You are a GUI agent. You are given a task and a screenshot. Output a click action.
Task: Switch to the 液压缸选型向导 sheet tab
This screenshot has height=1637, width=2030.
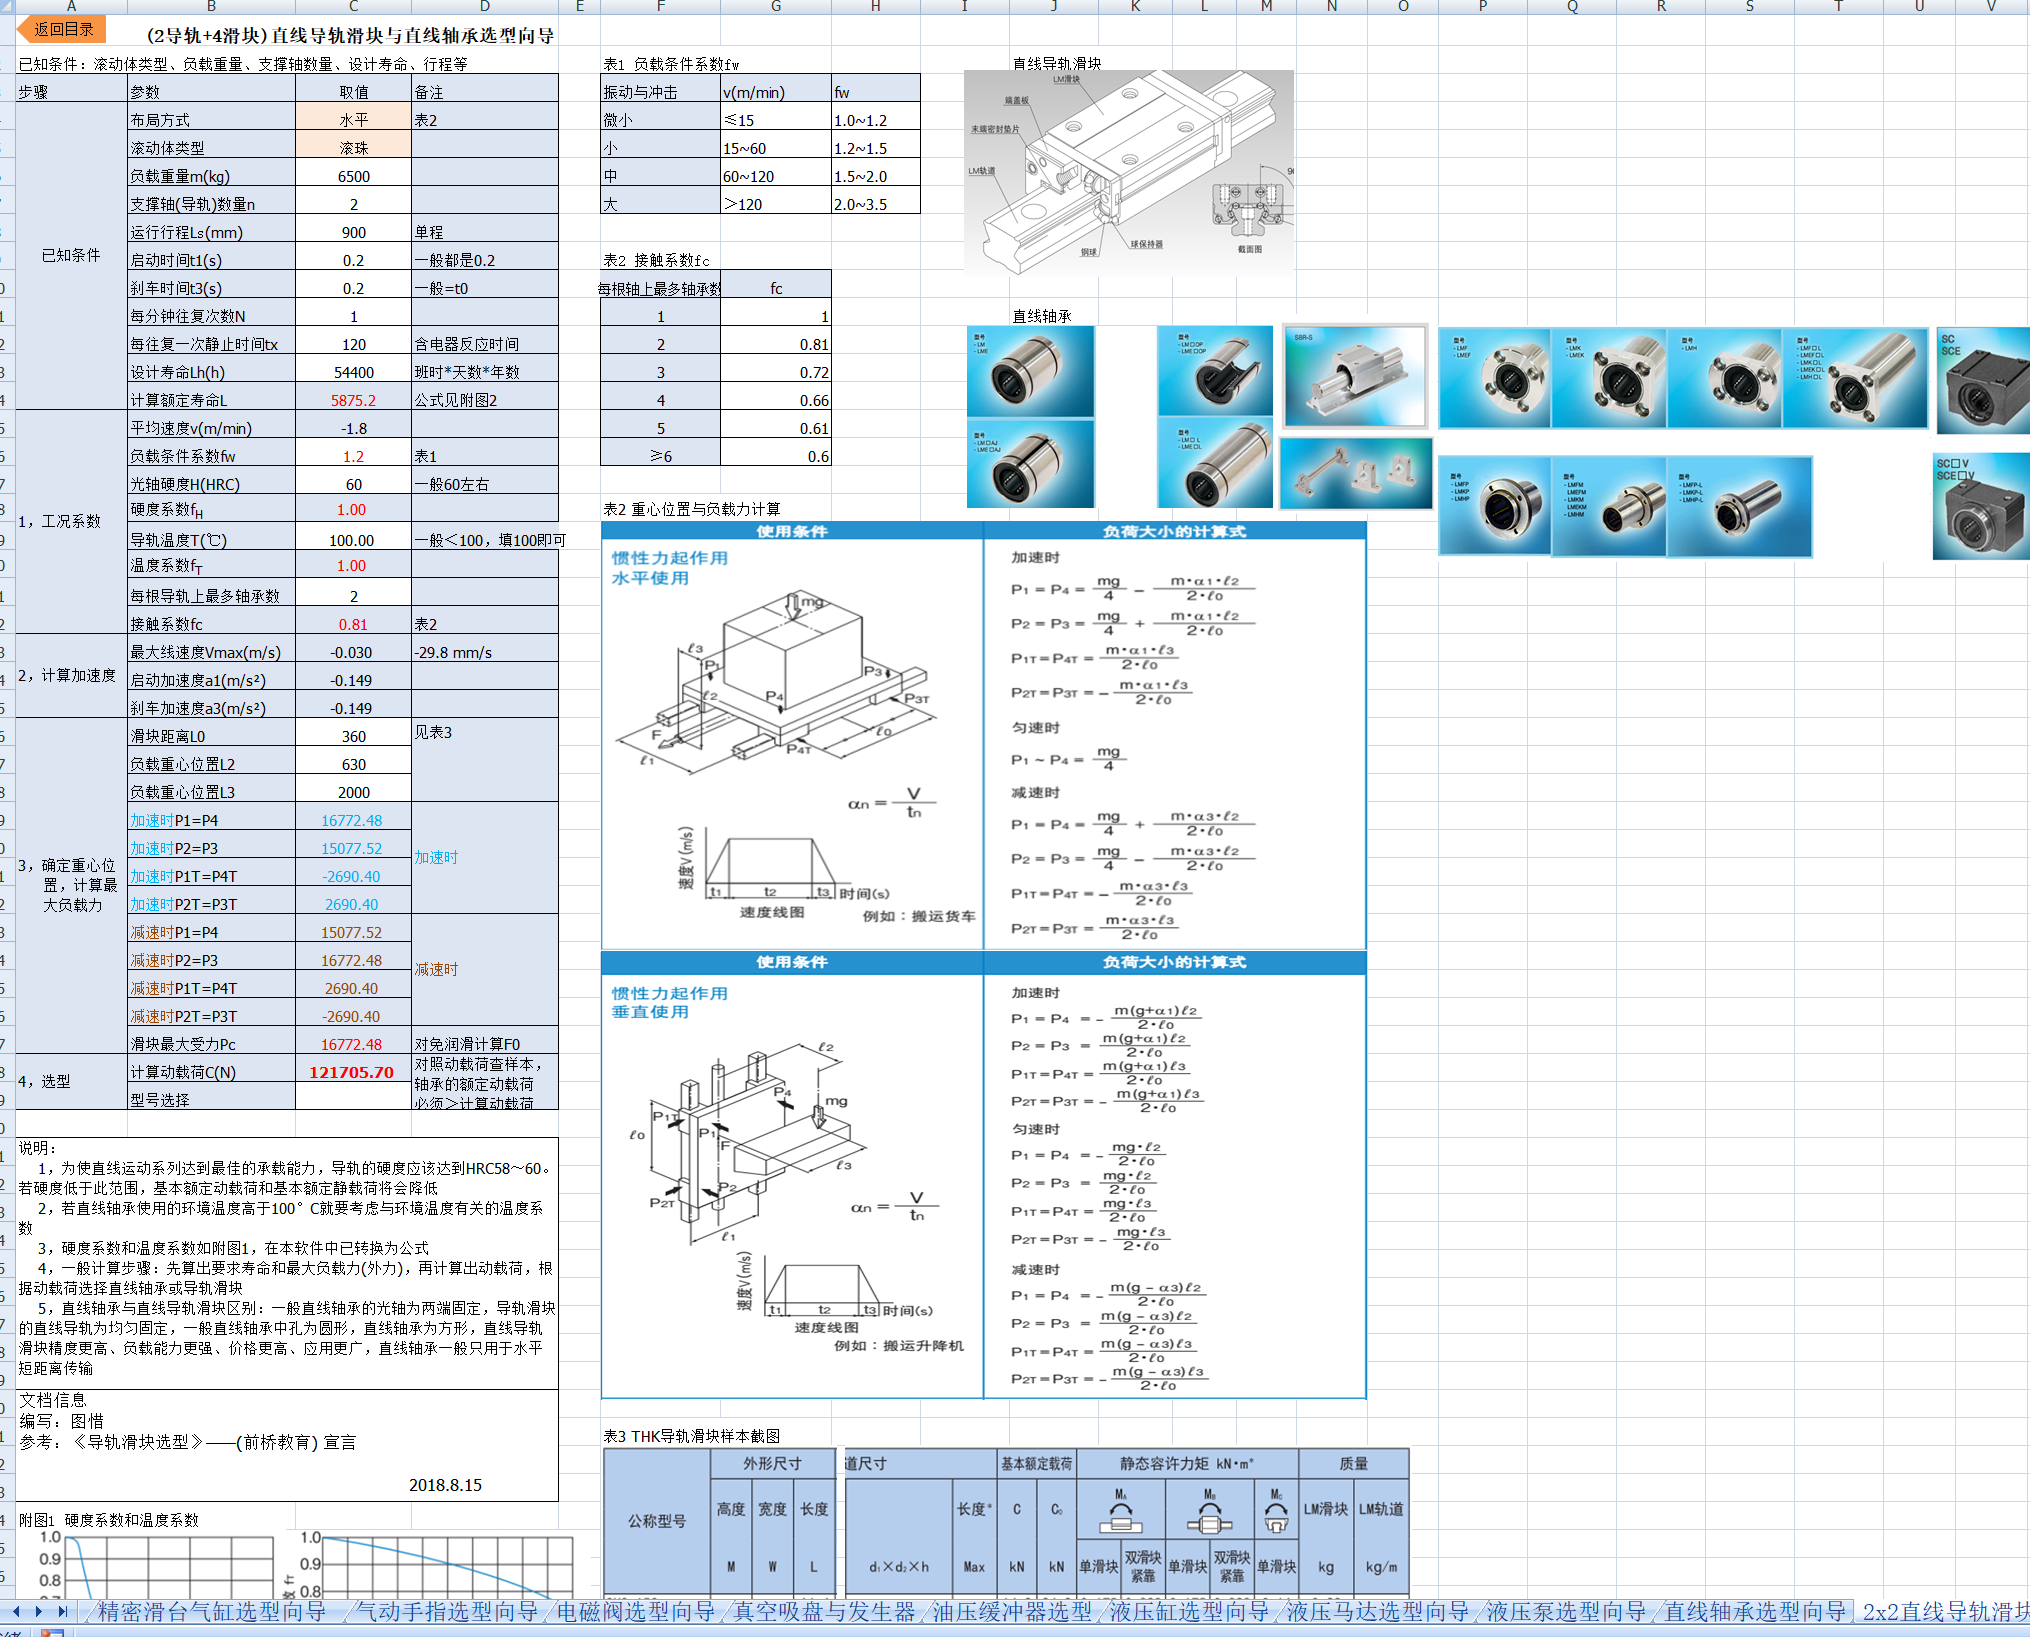click(x=1189, y=1611)
